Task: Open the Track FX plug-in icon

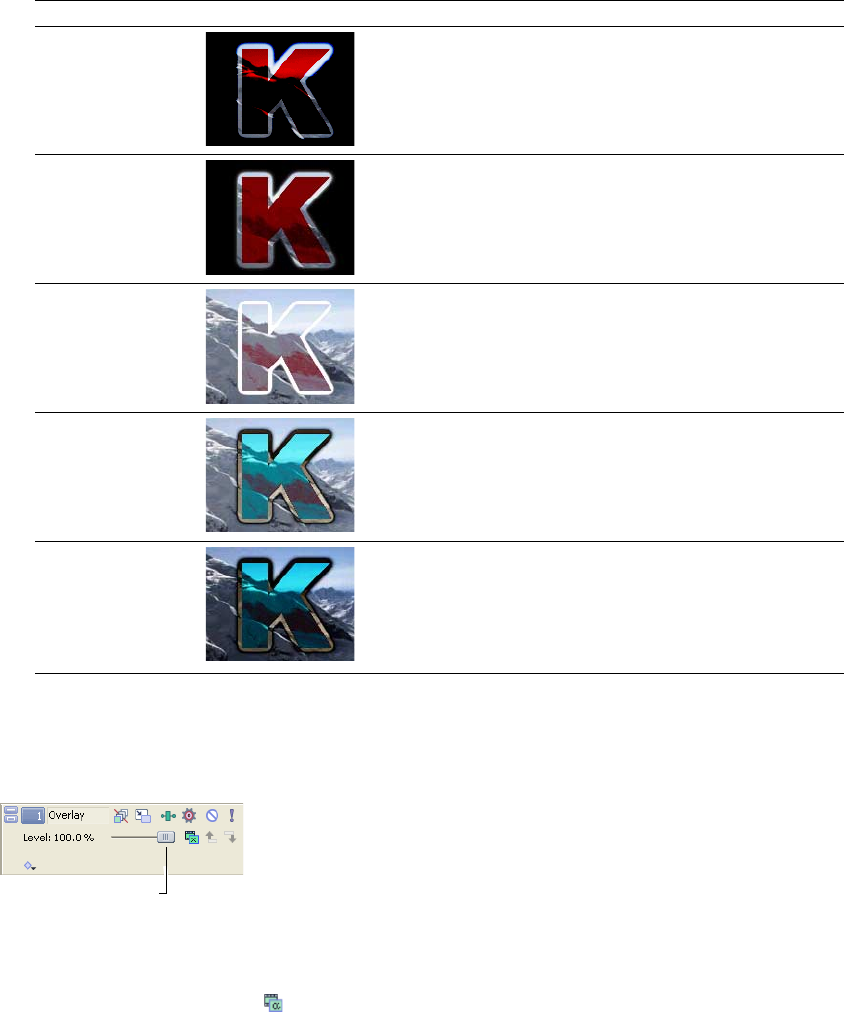Action: point(168,816)
